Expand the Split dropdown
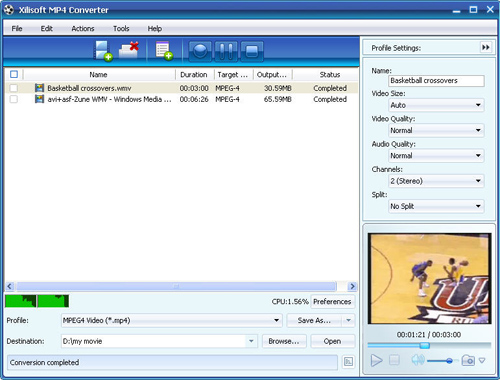The image size is (500, 380). (x=436, y=206)
